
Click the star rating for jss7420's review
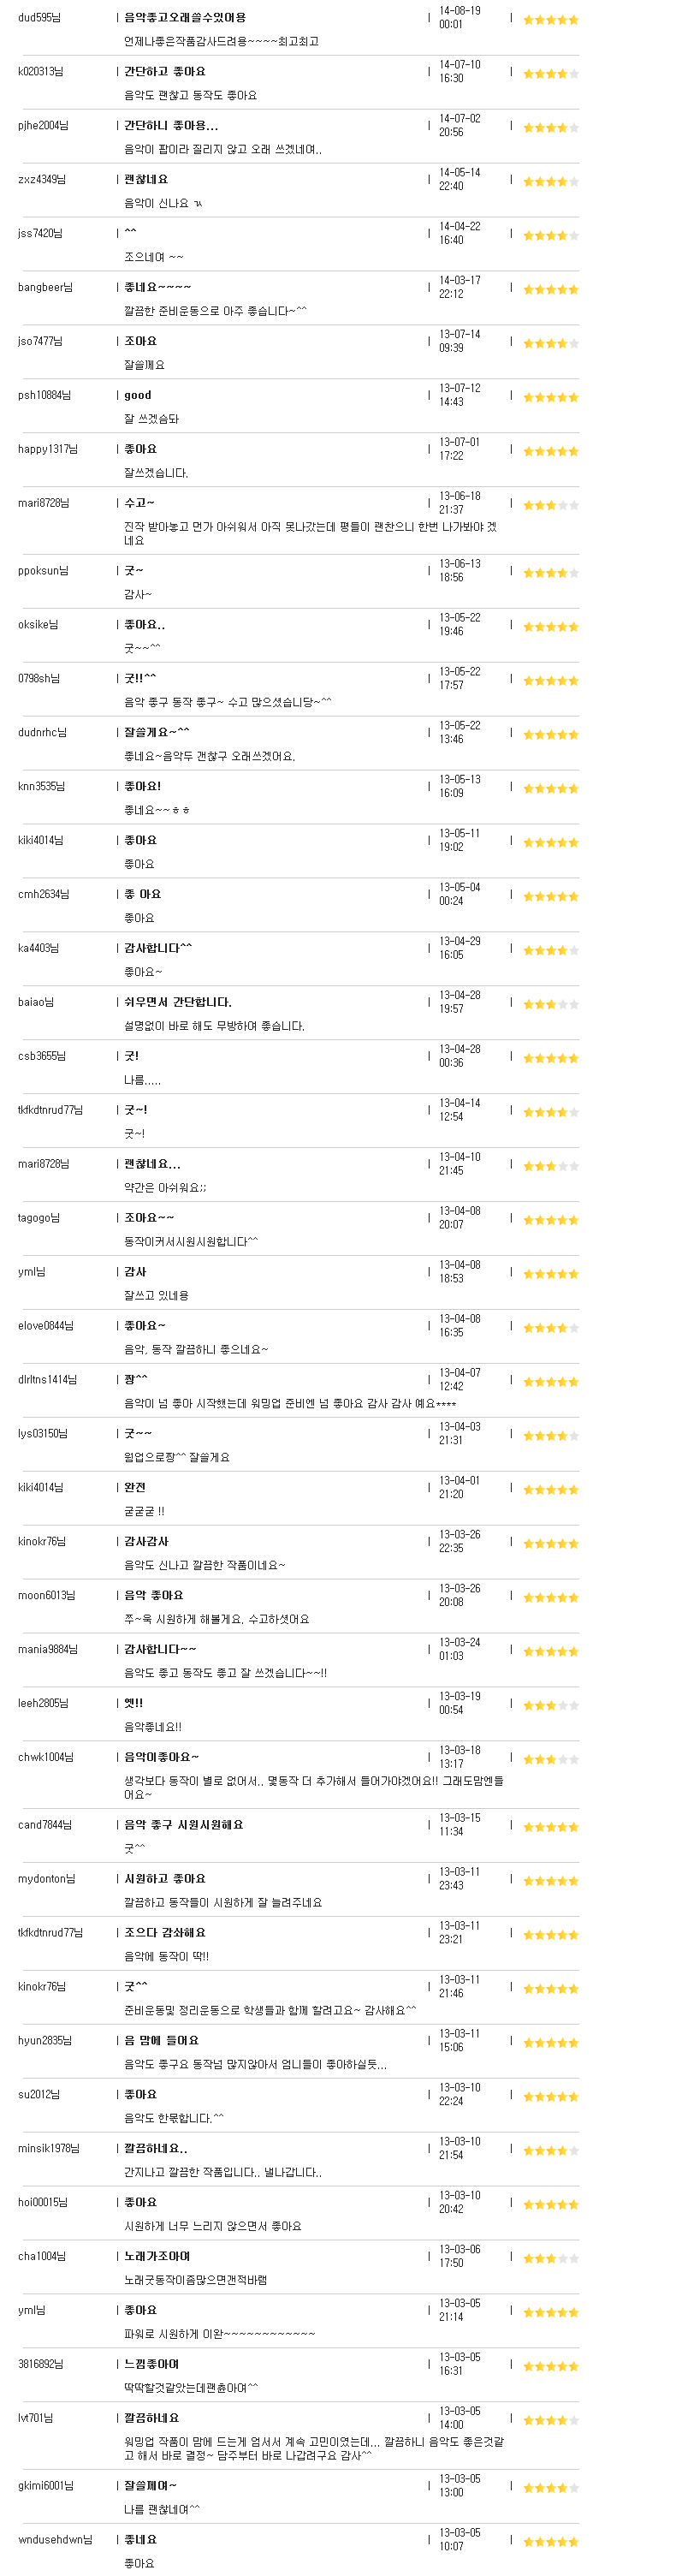(x=550, y=236)
